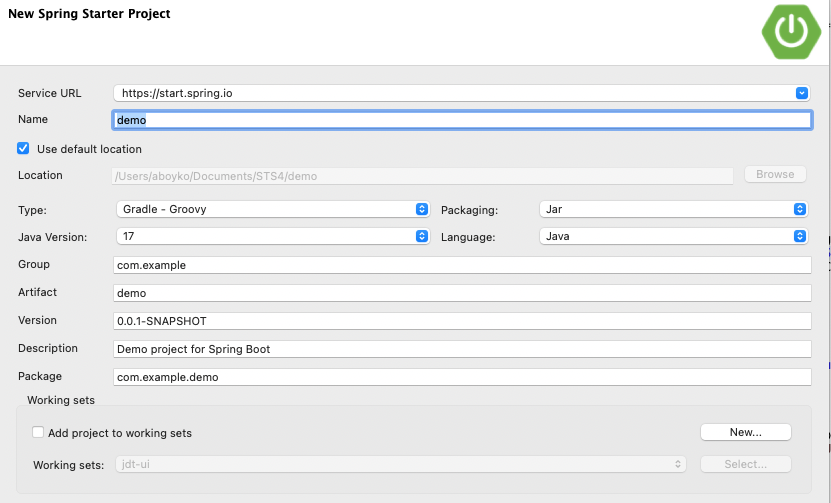Click into the Name text field
831x503 pixels.
click(460, 120)
